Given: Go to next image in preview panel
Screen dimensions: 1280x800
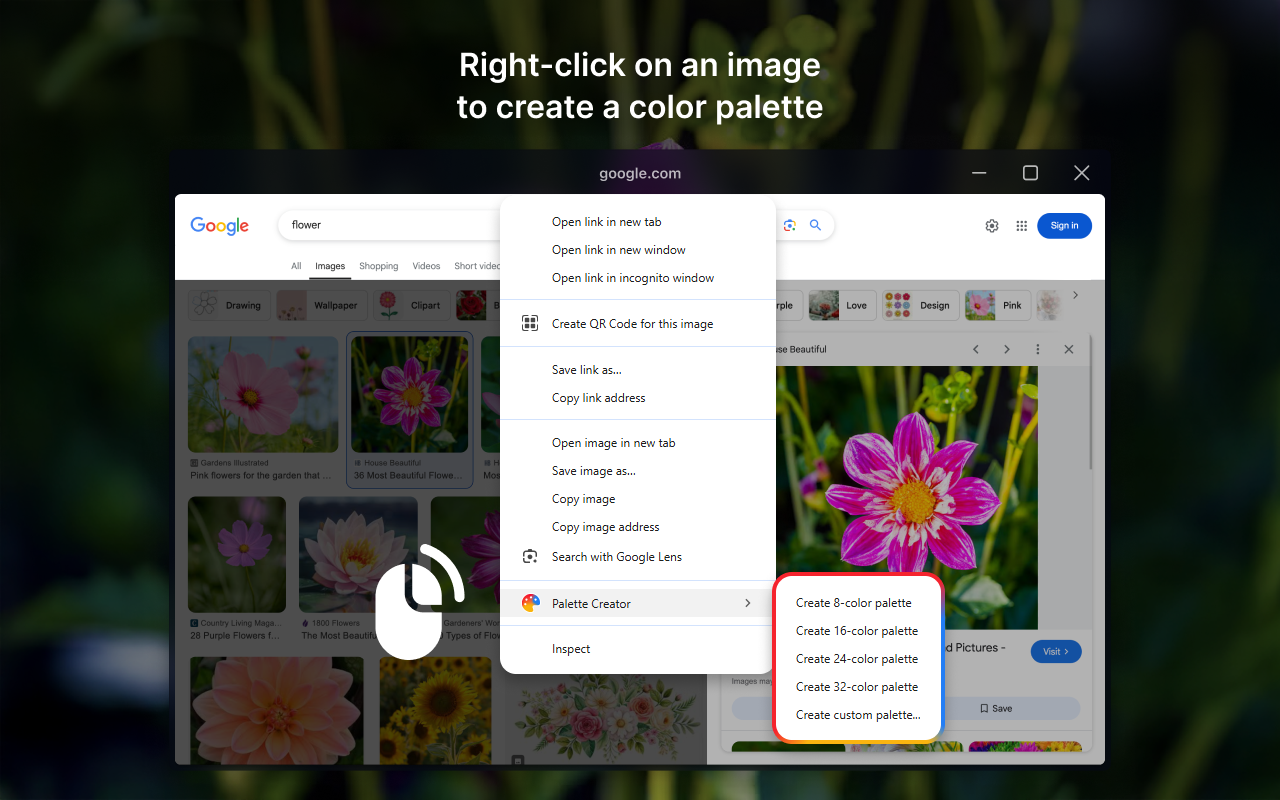Looking at the screenshot, I should (1007, 349).
